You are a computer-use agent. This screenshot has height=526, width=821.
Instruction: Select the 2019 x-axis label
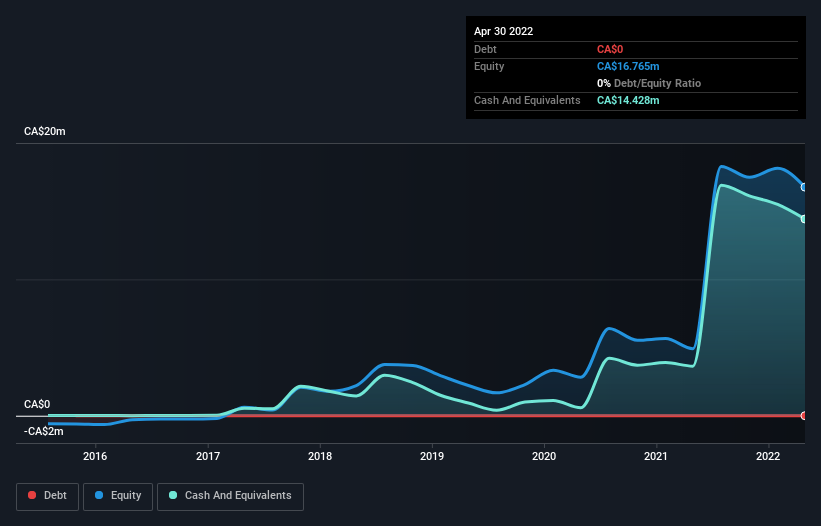click(432, 456)
